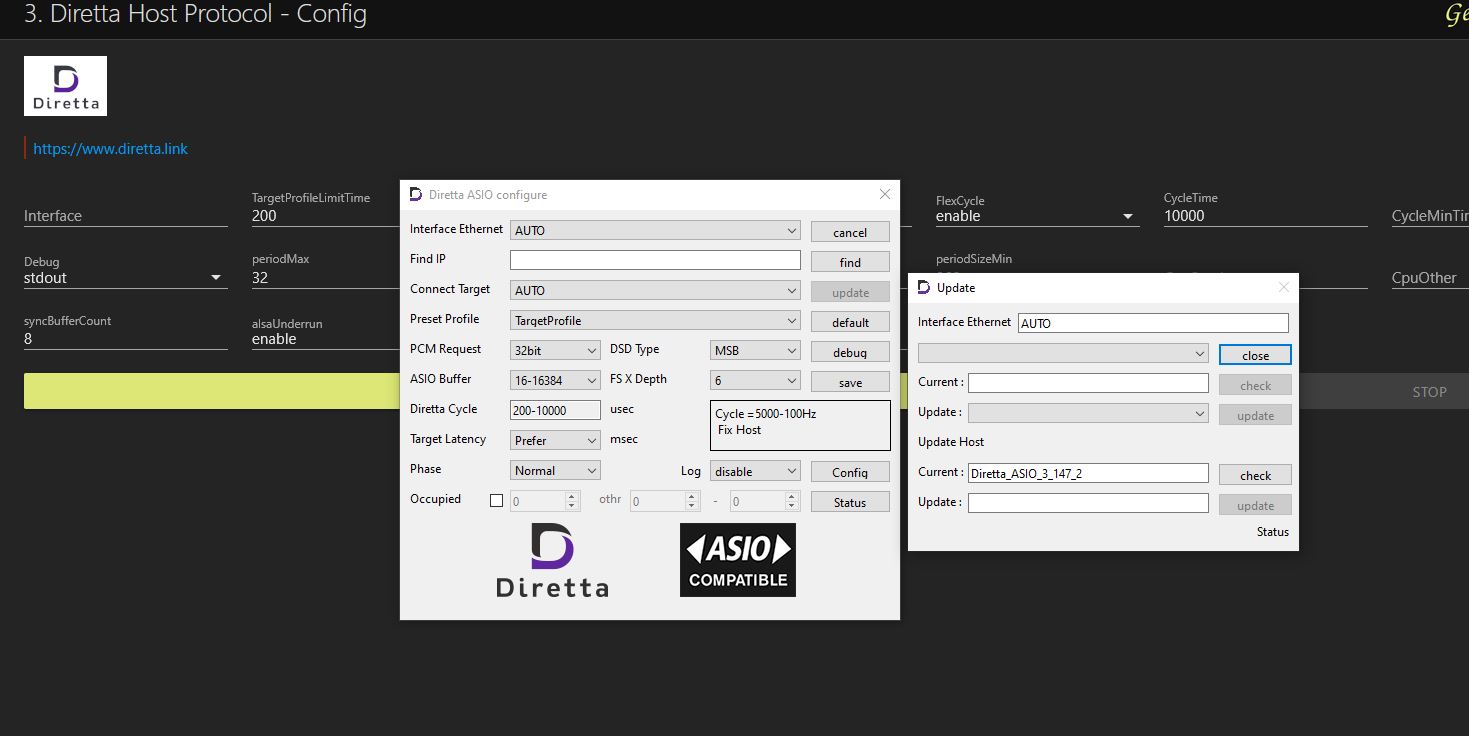Click the STOP button on the page
1469x736 pixels.
tap(1429, 392)
